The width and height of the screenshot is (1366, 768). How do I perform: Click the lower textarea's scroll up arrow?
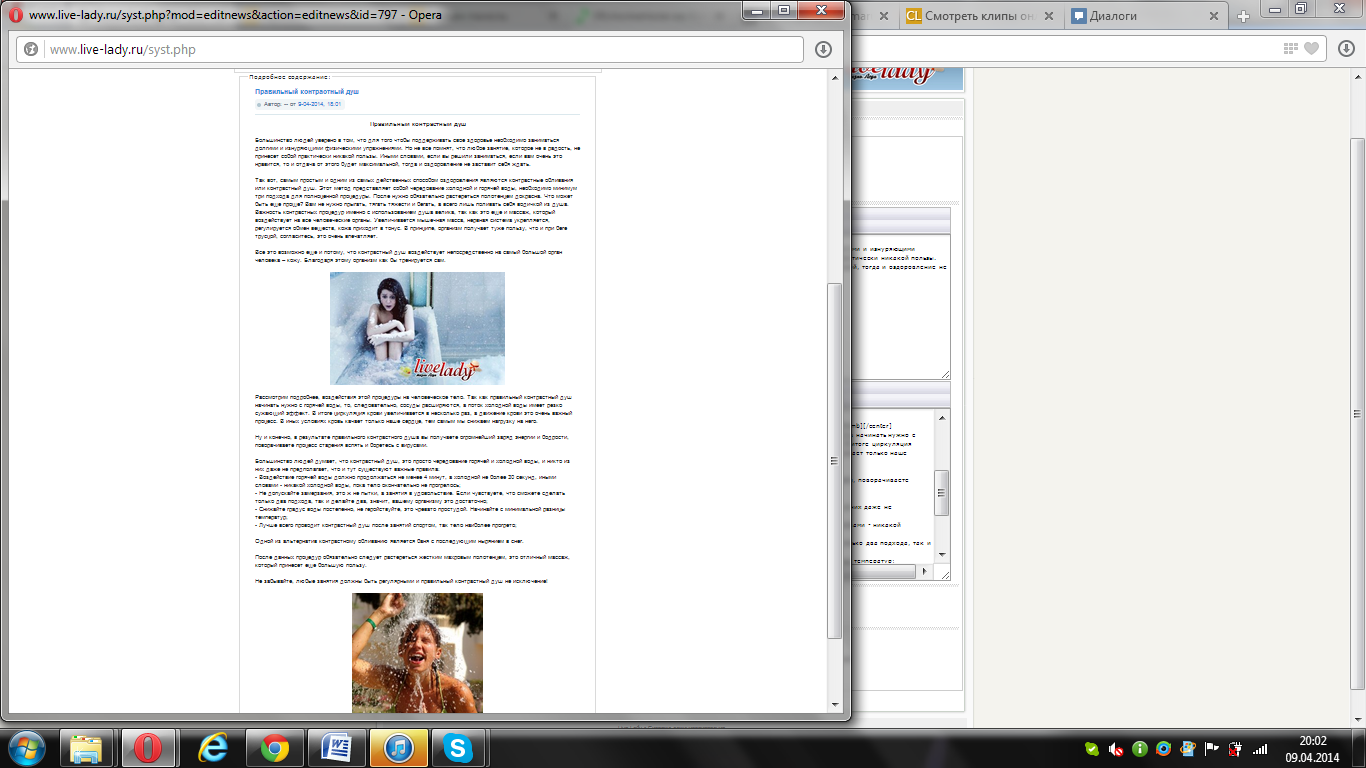tap(941, 416)
